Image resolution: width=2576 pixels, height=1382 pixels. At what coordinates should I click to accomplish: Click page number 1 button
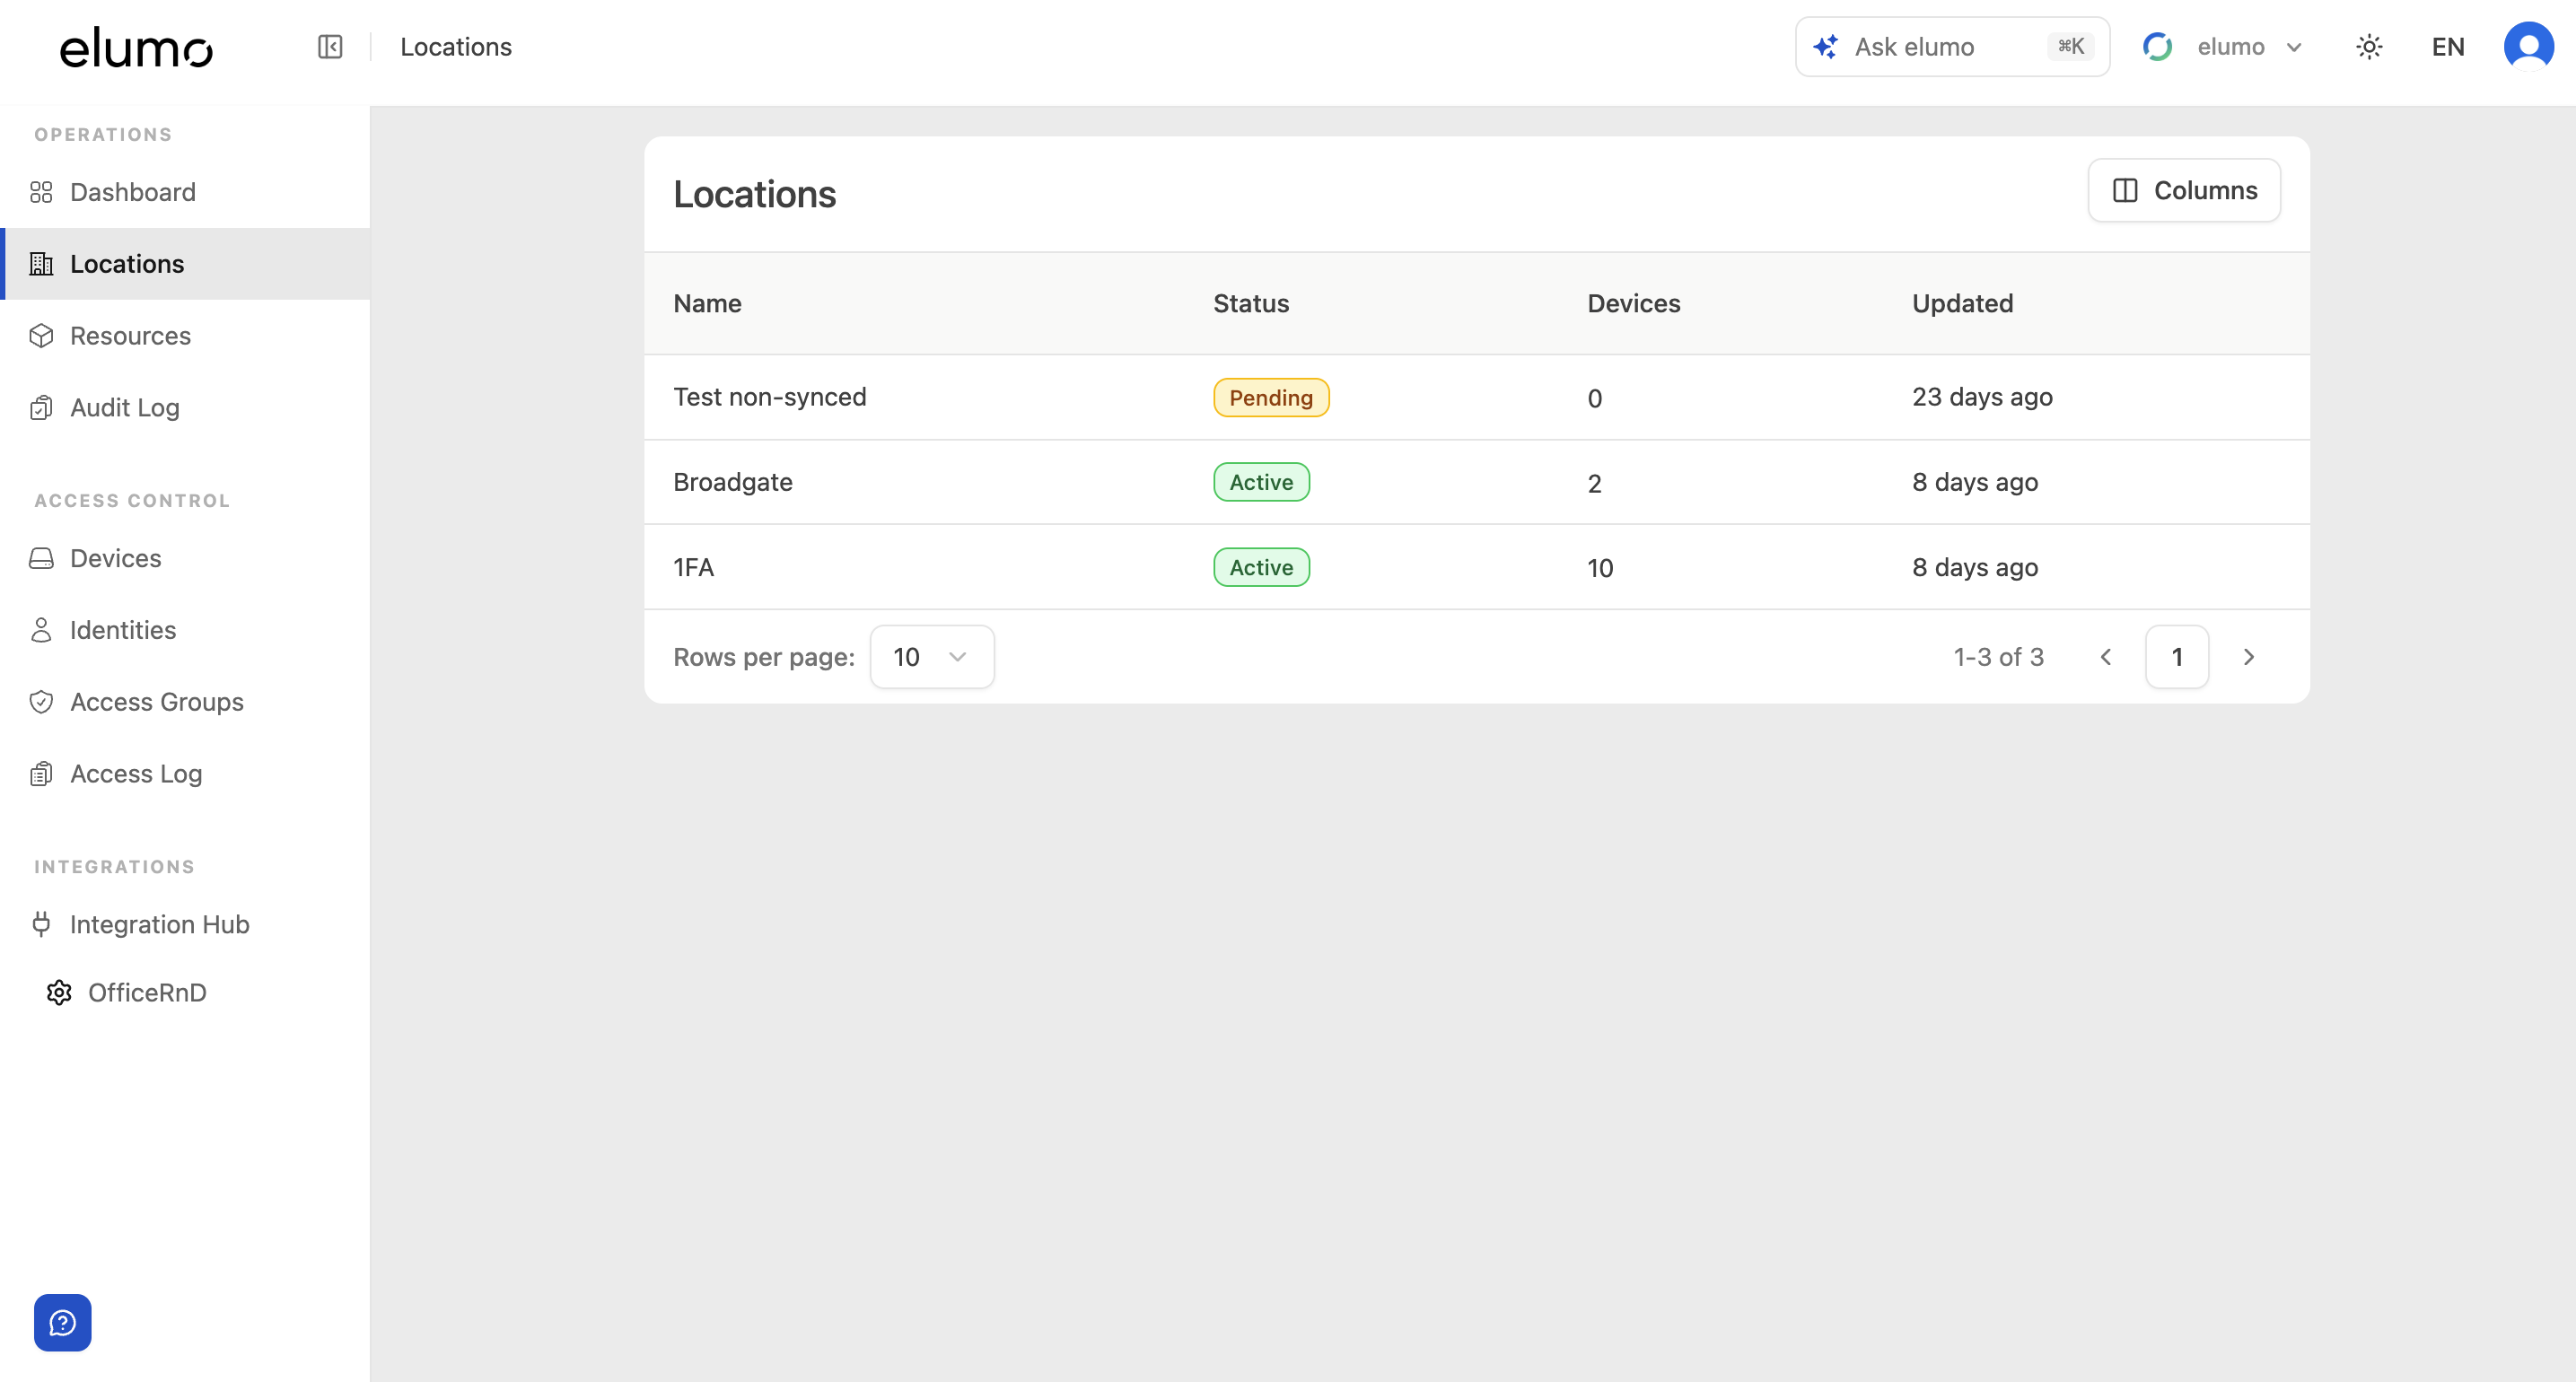tap(2177, 657)
